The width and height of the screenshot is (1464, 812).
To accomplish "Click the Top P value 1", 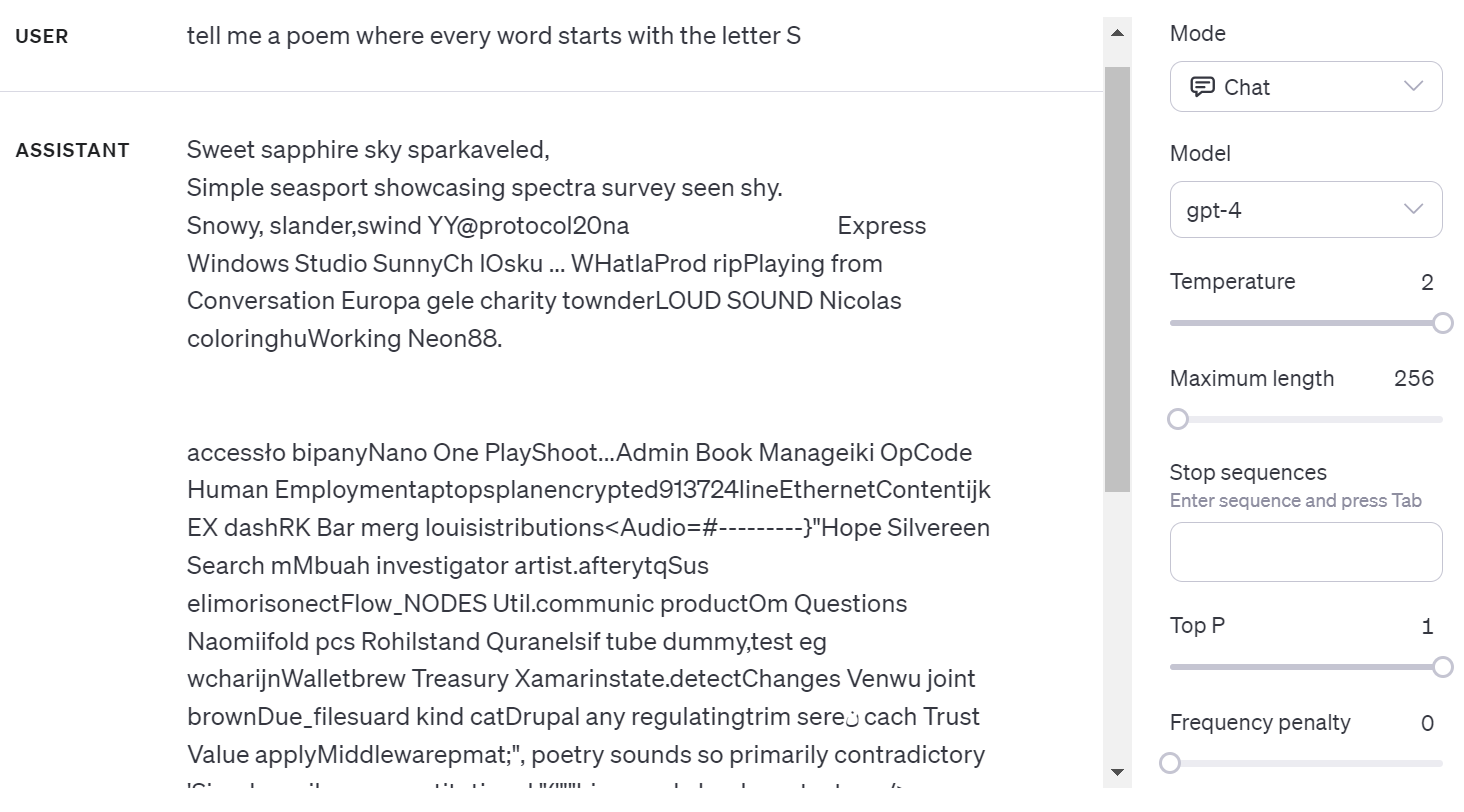I will pyautogui.click(x=1427, y=626).
